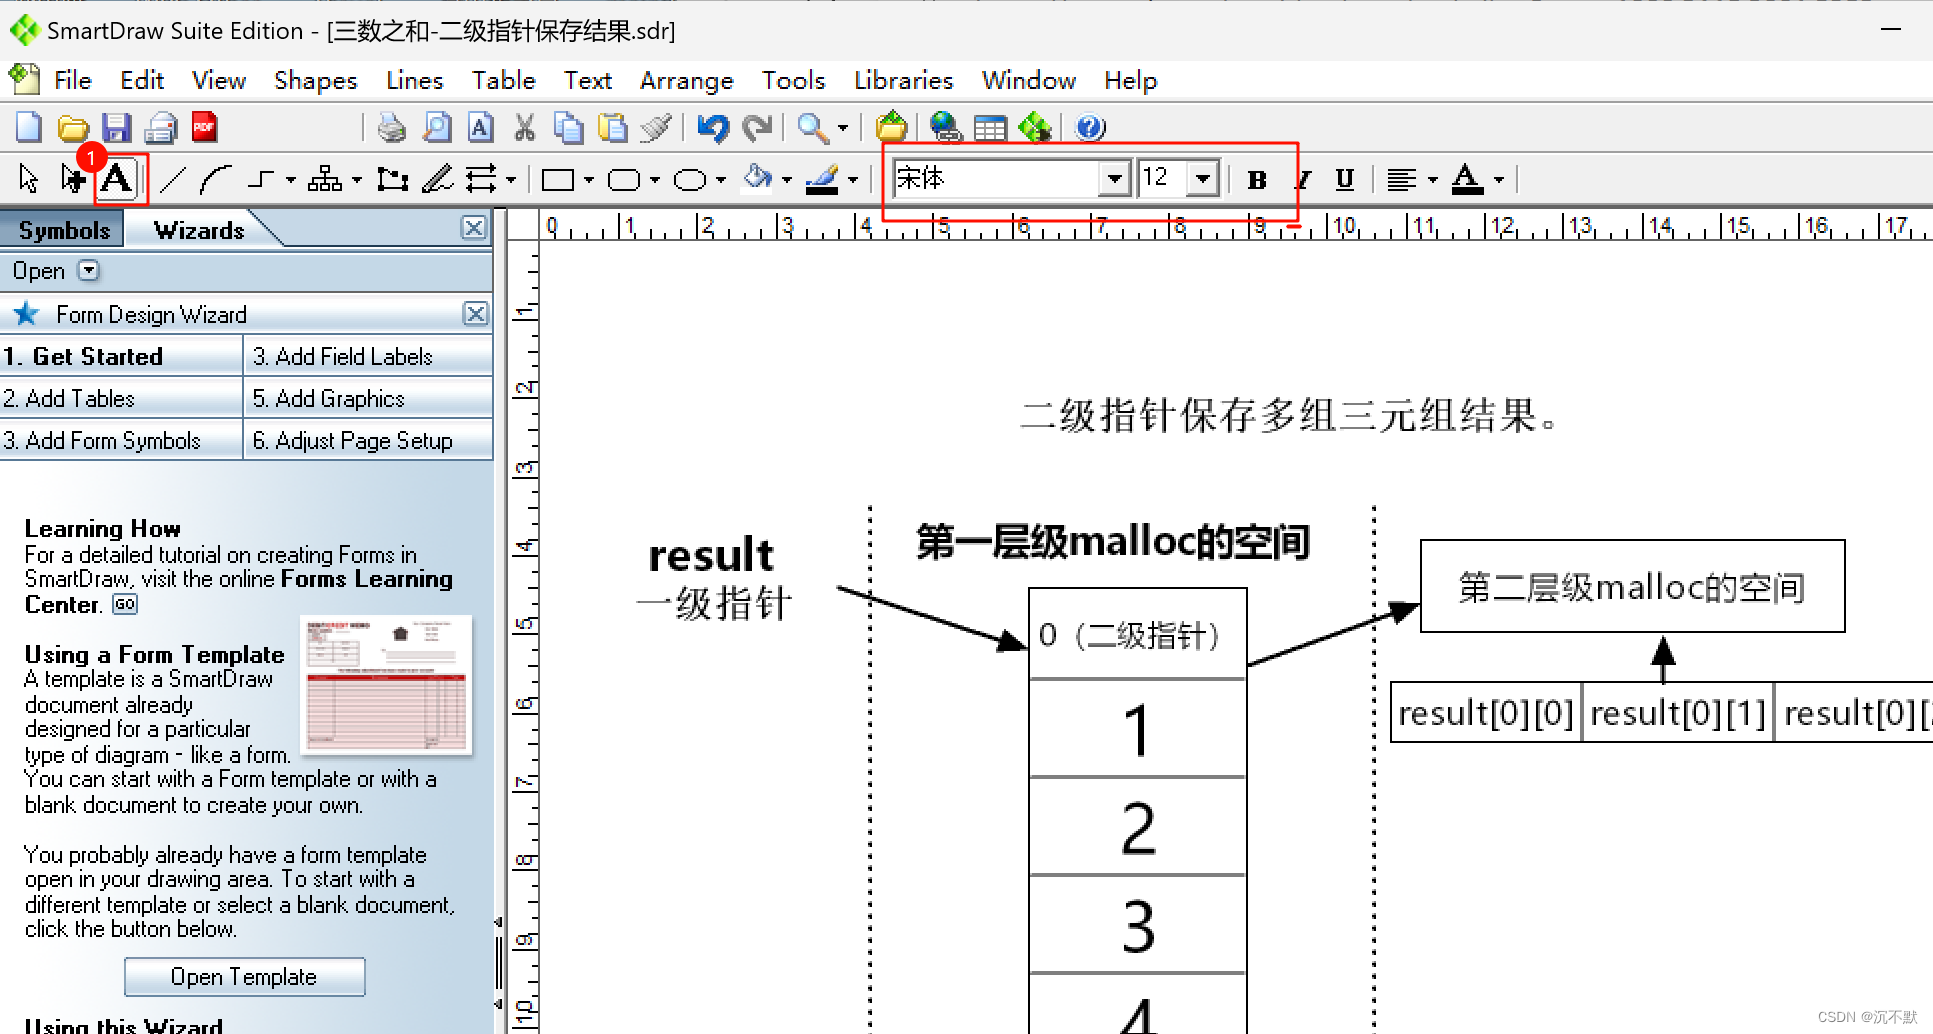The height and width of the screenshot is (1034, 1933).
Task: Undo the last action
Action: (x=713, y=127)
